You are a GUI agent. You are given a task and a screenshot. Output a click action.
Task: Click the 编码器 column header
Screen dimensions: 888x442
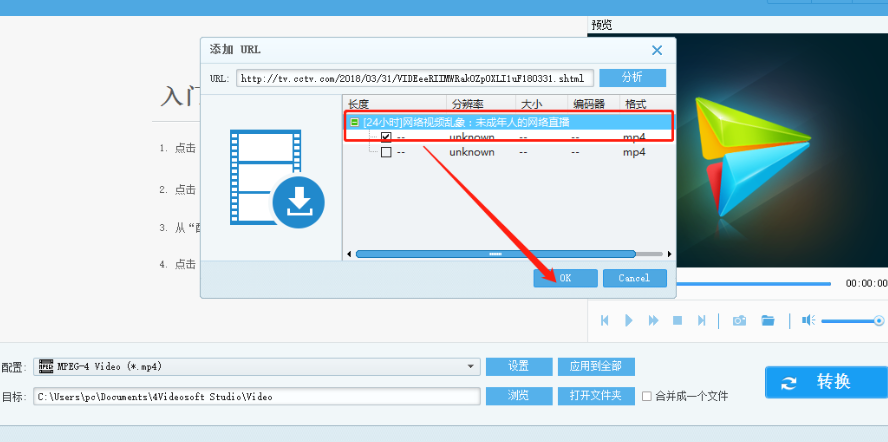(x=594, y=104)
